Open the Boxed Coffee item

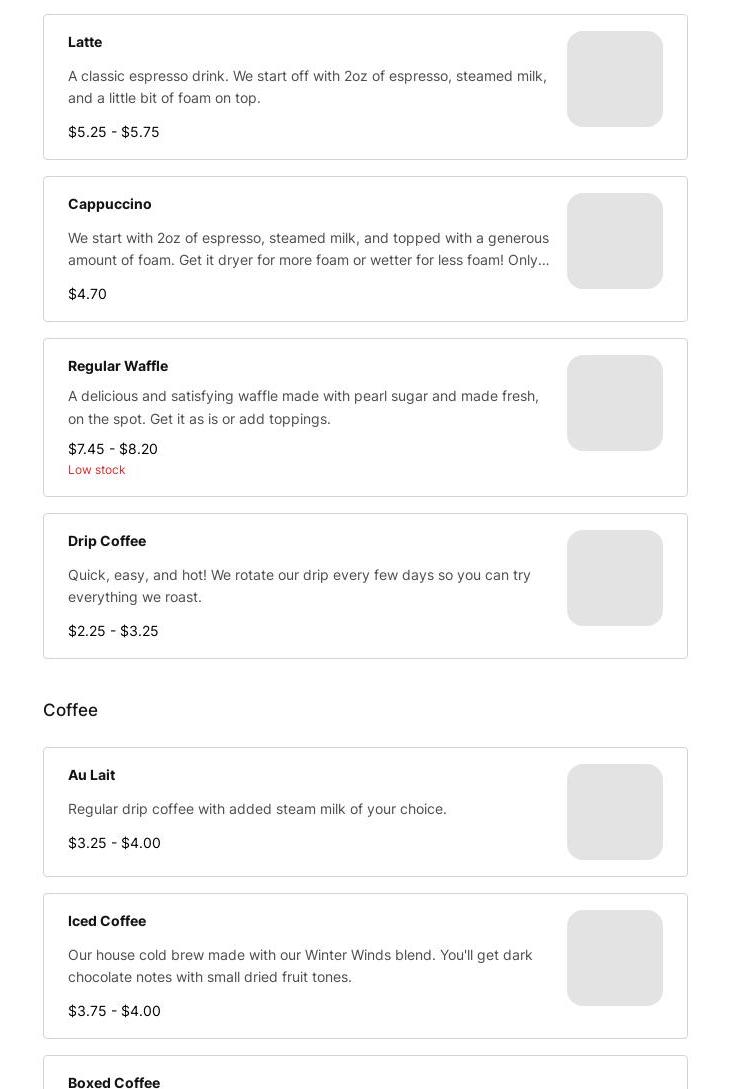point(114,1082)
